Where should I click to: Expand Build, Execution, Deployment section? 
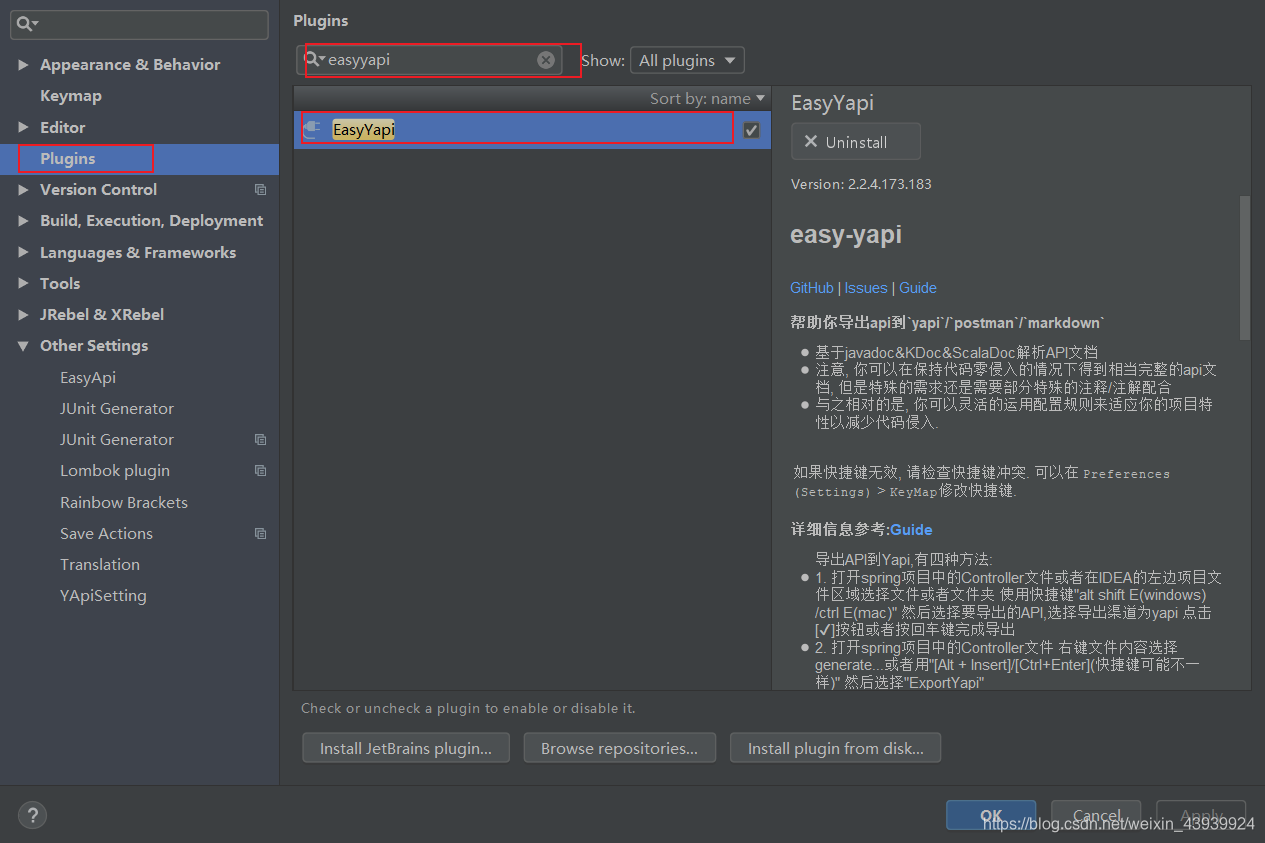pyautogui.click(x=23, y=221)
